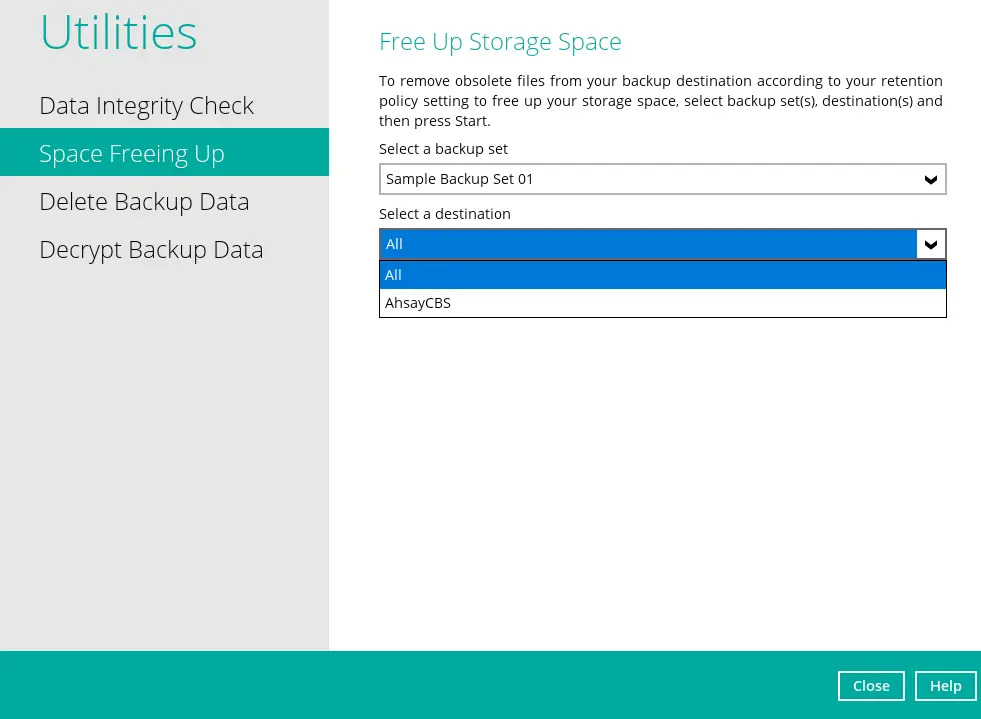Click the Utilities title heading
Screen dimensions: 981x719
(x=118, y=33)
